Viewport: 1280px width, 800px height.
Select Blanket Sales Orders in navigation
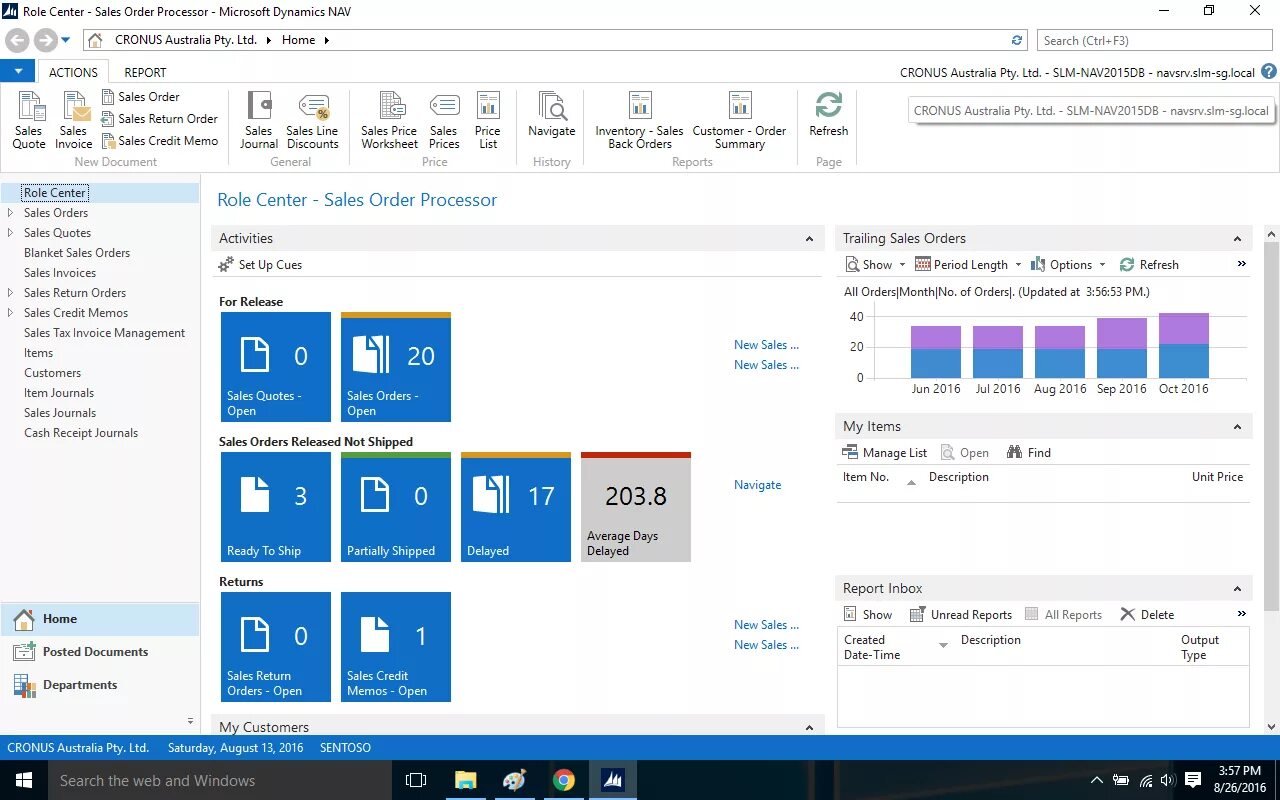click(77, 253)
